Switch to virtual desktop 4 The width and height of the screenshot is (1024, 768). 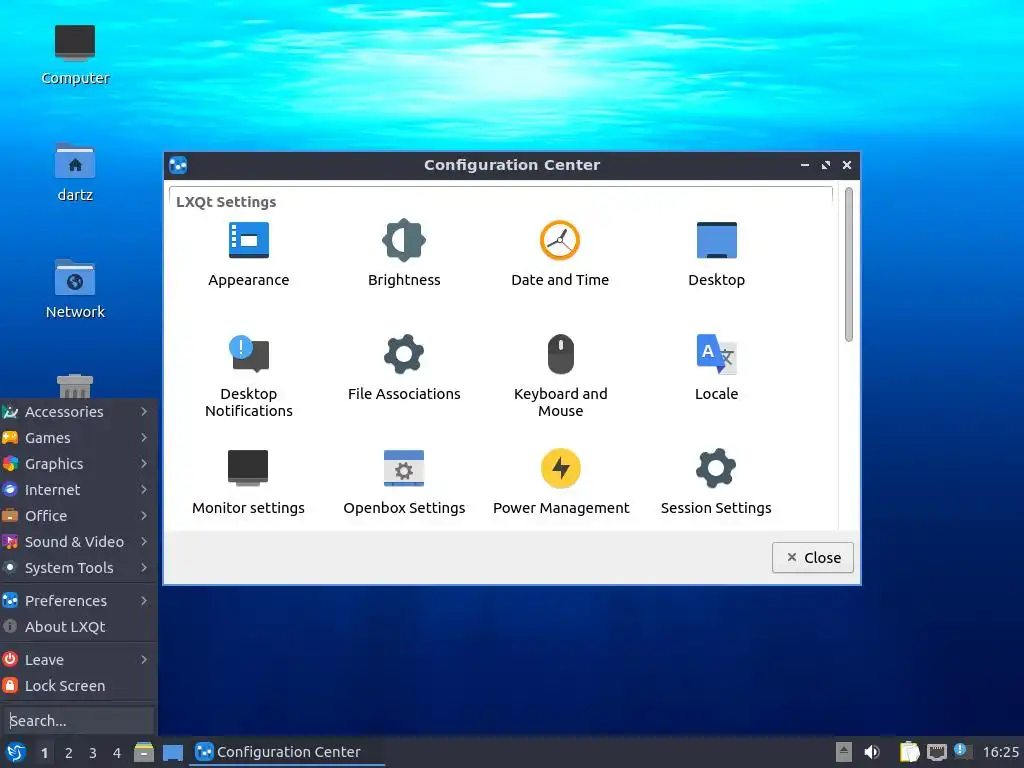pyautogui.click(x=117, y=753)
